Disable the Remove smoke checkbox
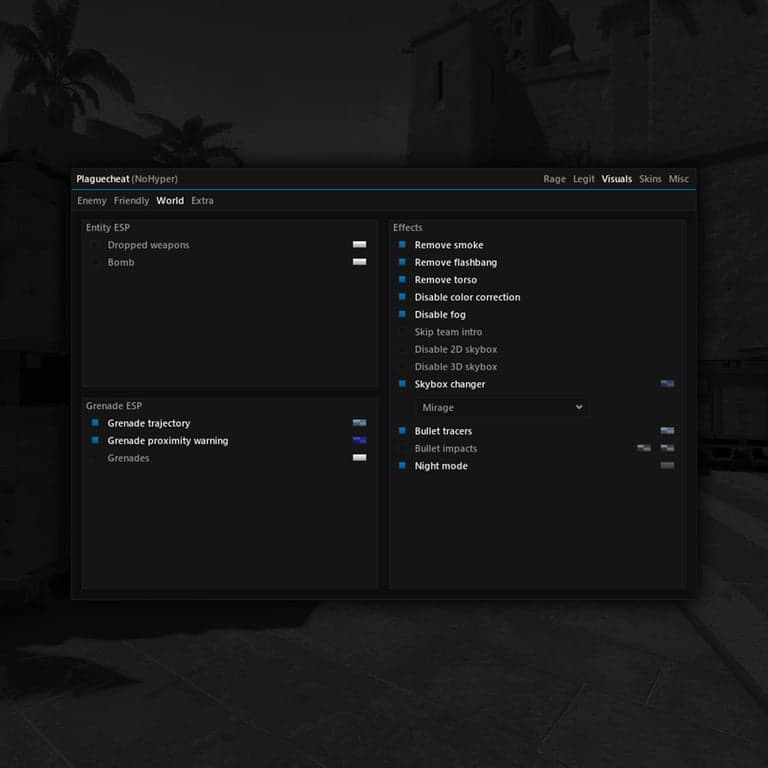This screenshot has height=768, width=768. tap(402, 244)
